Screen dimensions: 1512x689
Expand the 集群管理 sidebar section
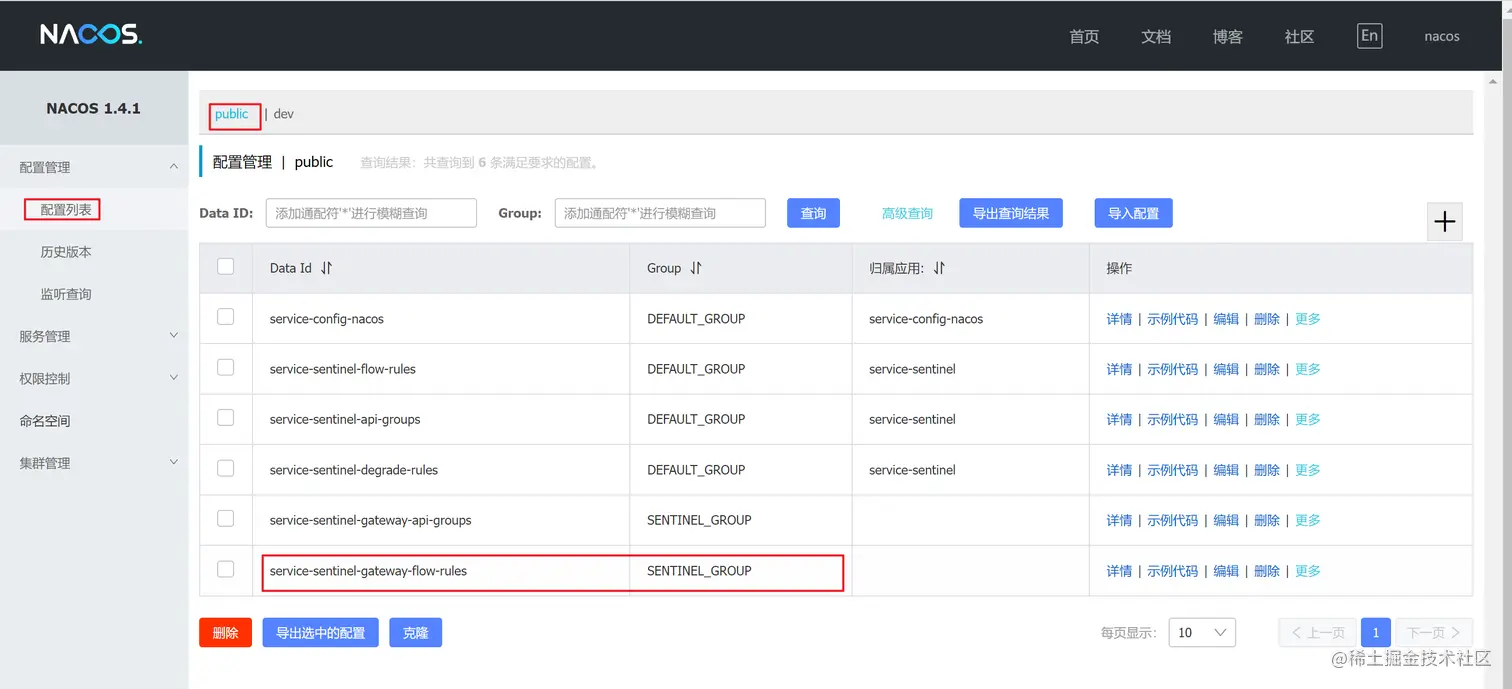point(94,463)
